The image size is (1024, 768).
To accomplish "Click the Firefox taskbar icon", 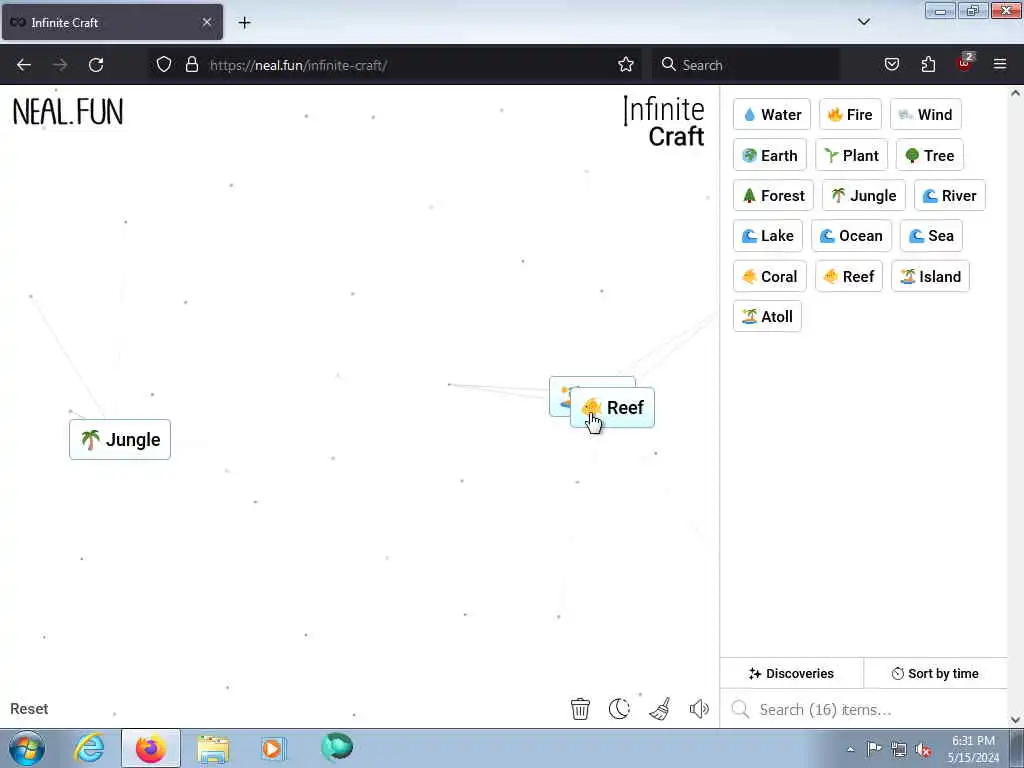I will pos(150,748).
